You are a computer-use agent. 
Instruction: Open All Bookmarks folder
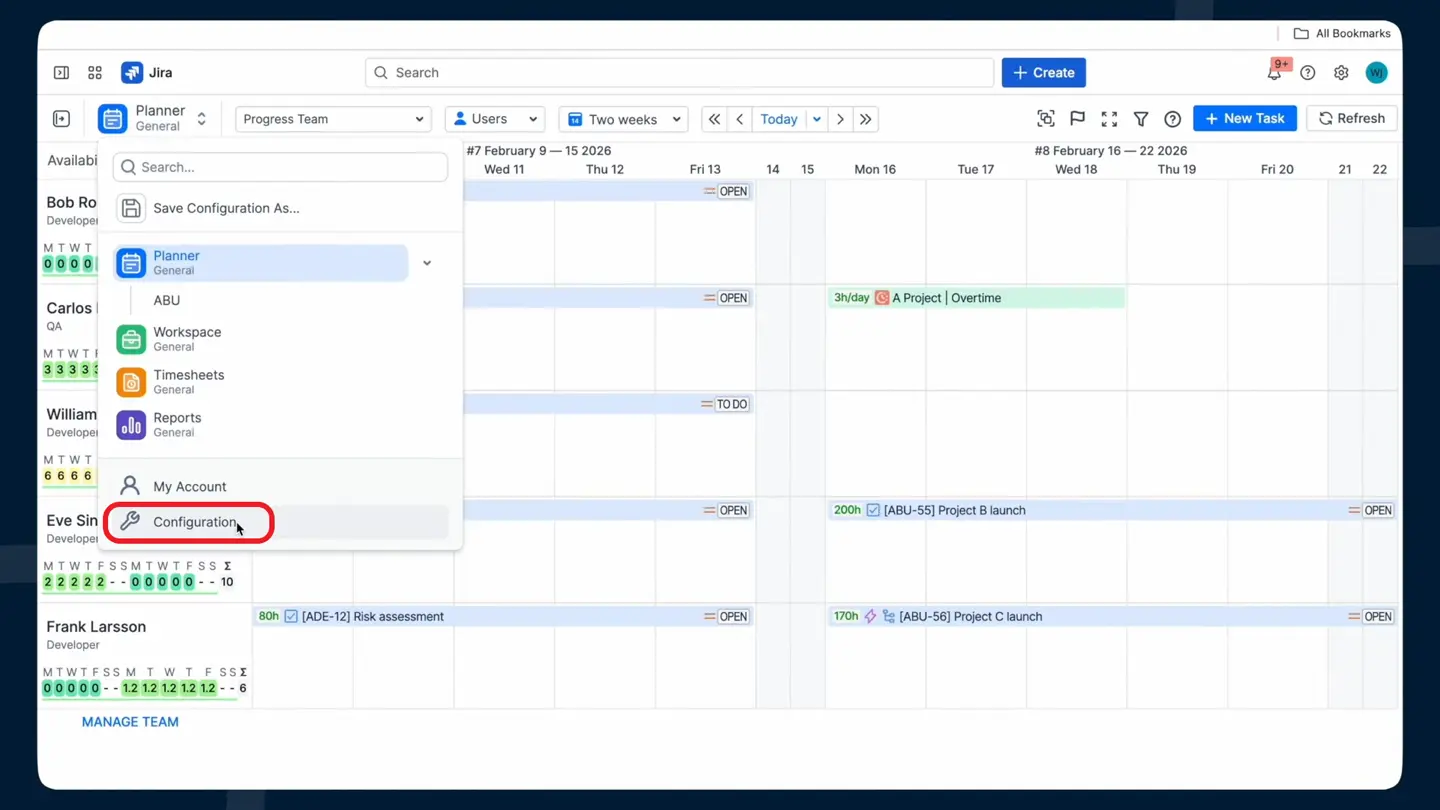1342,33
